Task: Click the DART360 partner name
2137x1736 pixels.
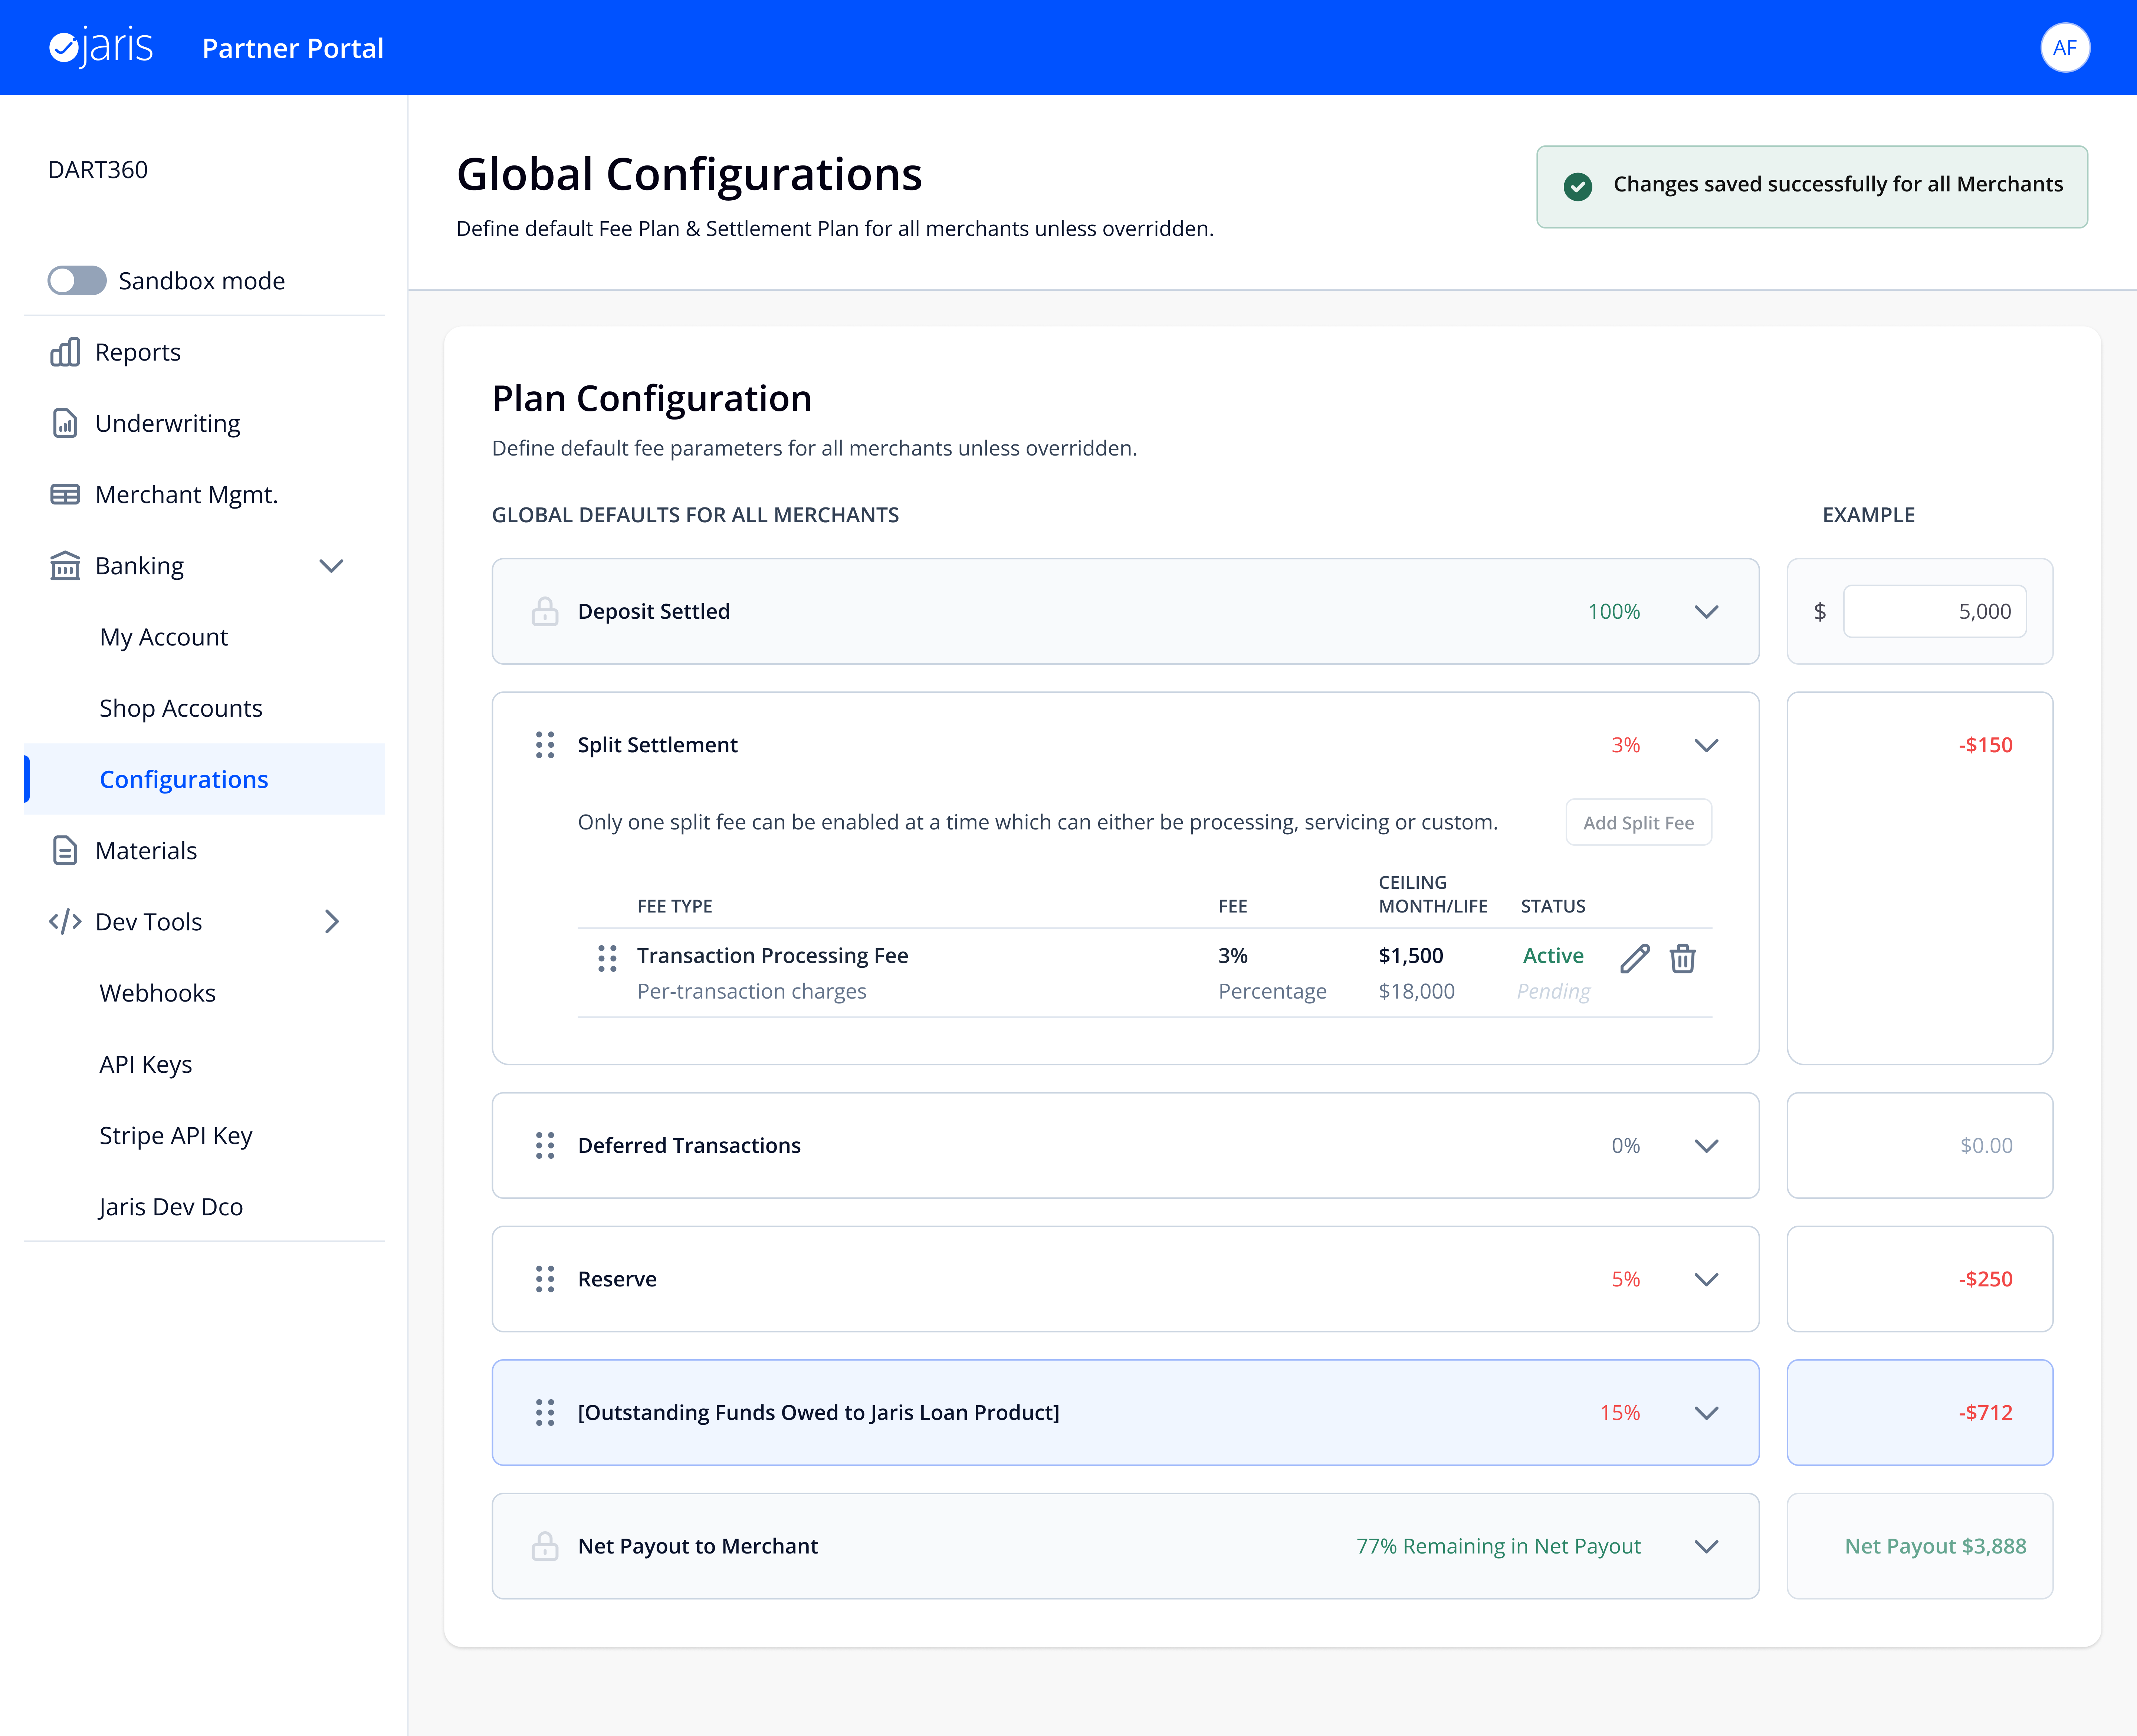Action: click(98, 170)
